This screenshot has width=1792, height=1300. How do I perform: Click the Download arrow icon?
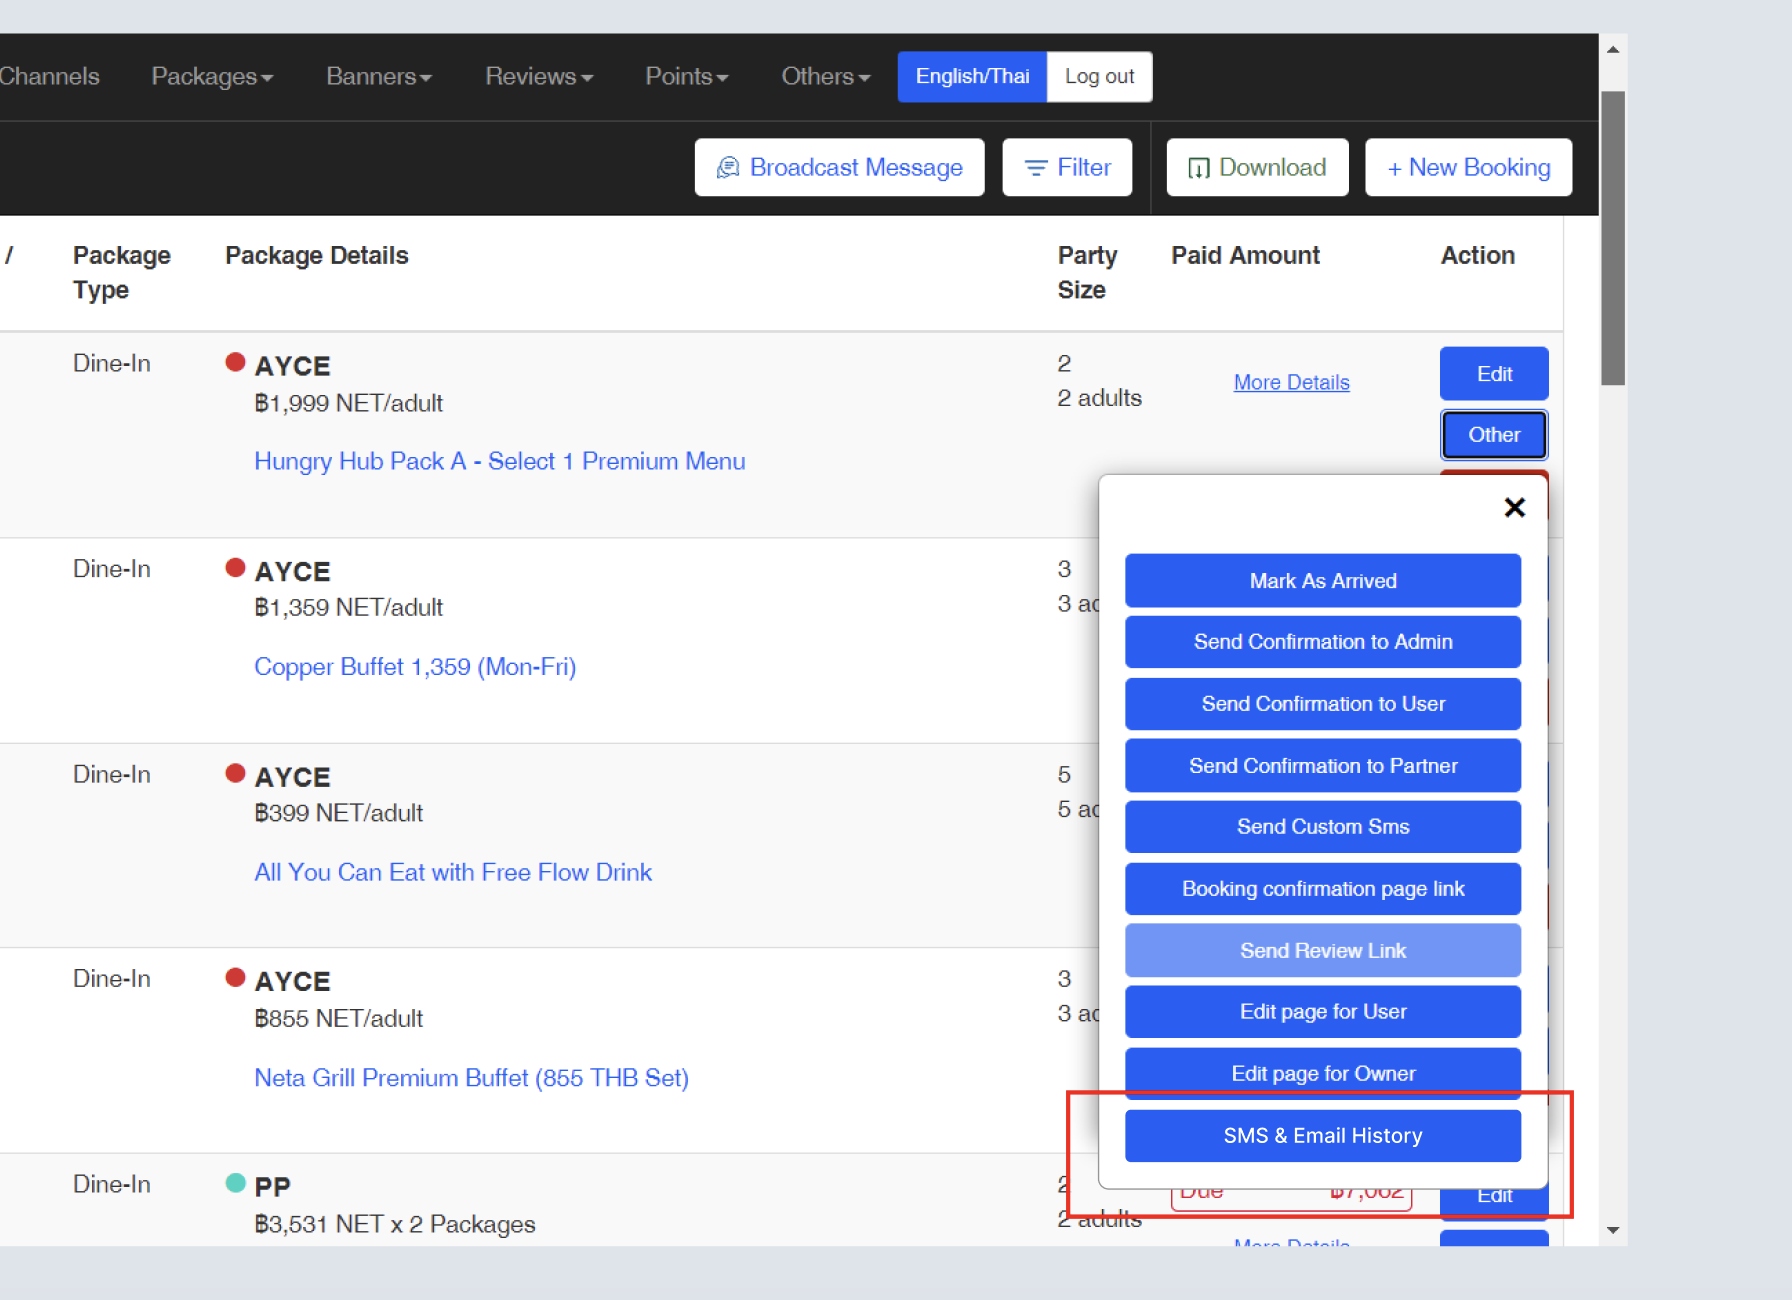point(1198,168)
